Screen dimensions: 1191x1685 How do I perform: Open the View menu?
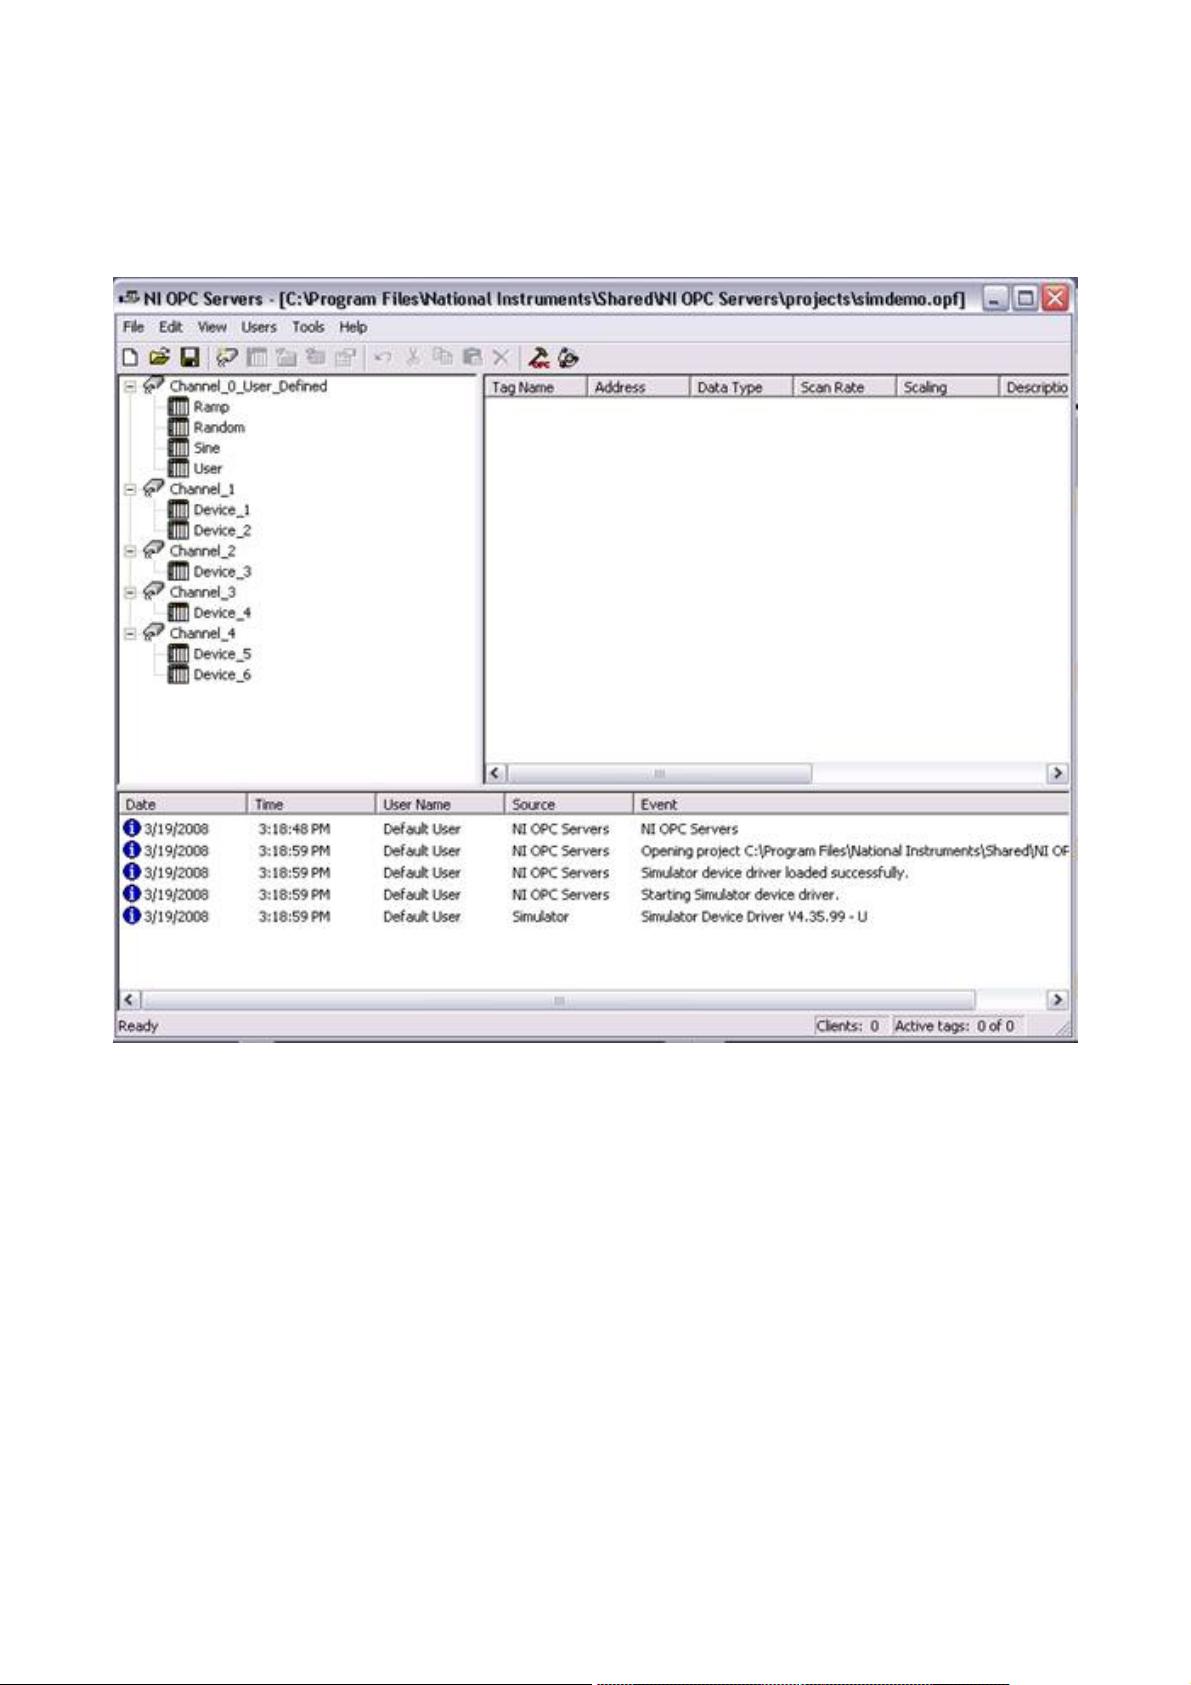[x=212, y=327]
